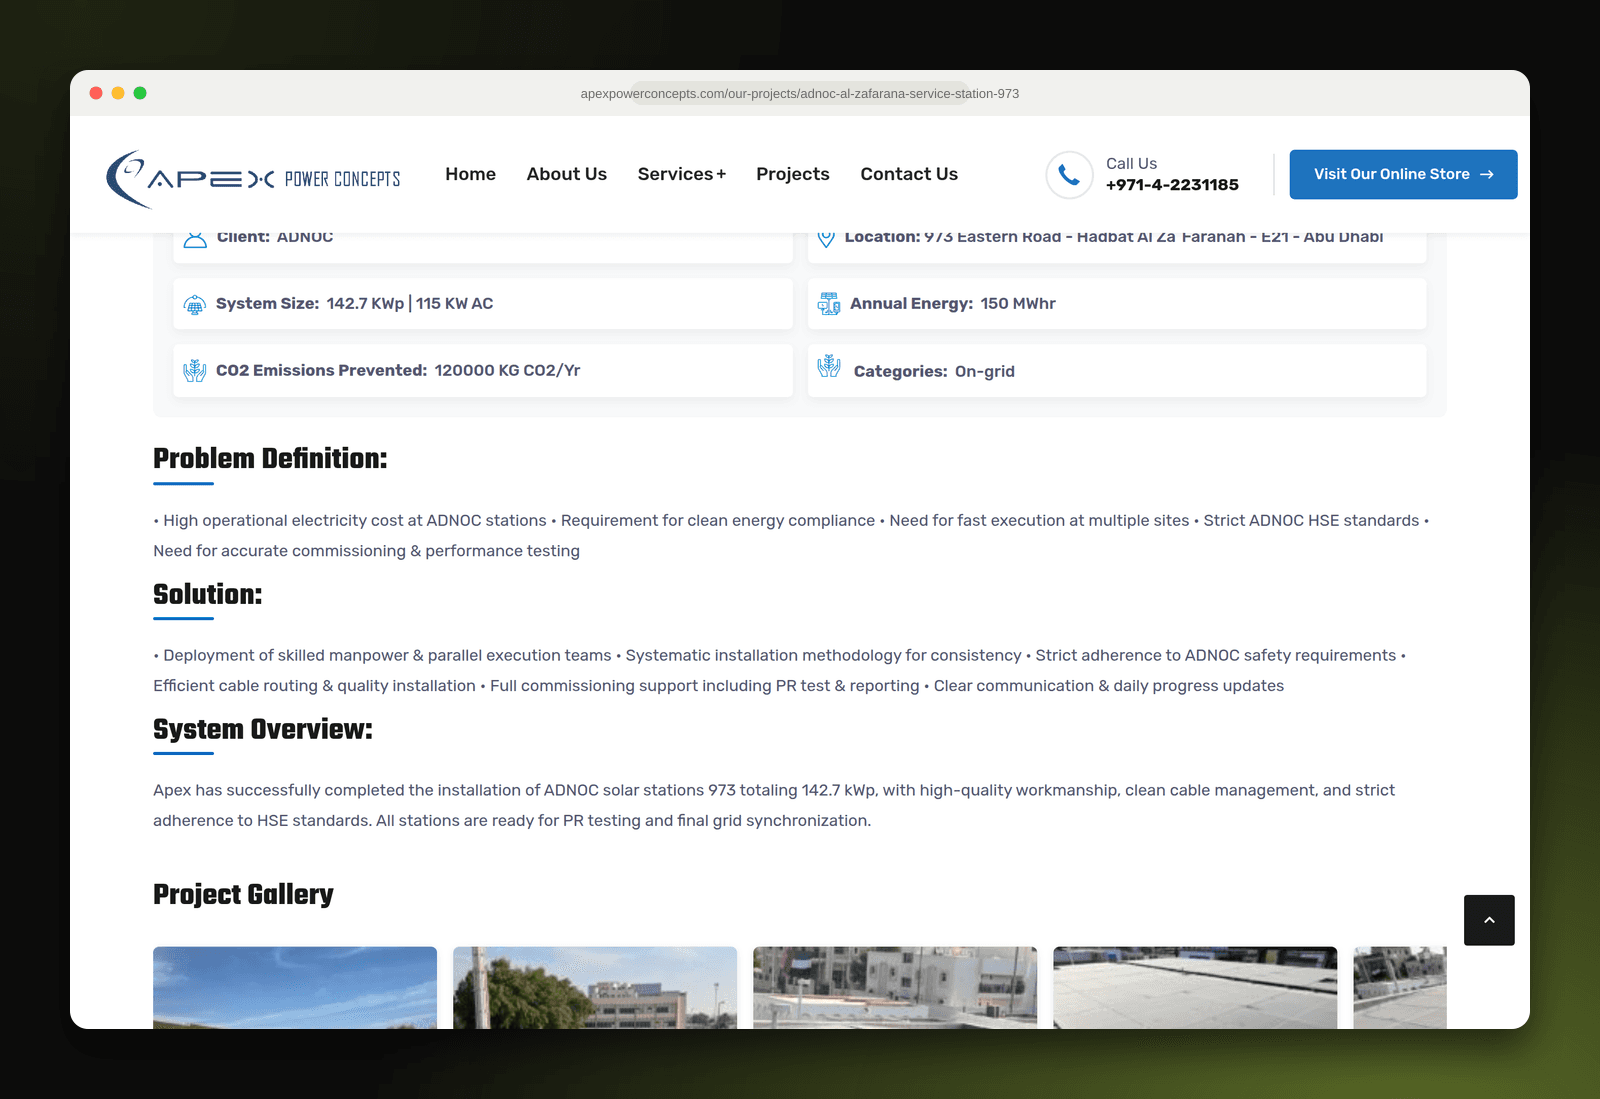
Task: Click the 150 MWhr annual energy value
Action: pos(1018,304)
